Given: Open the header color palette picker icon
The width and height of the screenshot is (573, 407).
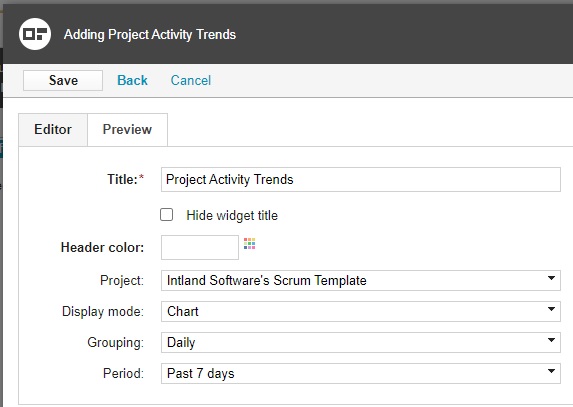Looking at the screenshot, I should coord(250,243).
